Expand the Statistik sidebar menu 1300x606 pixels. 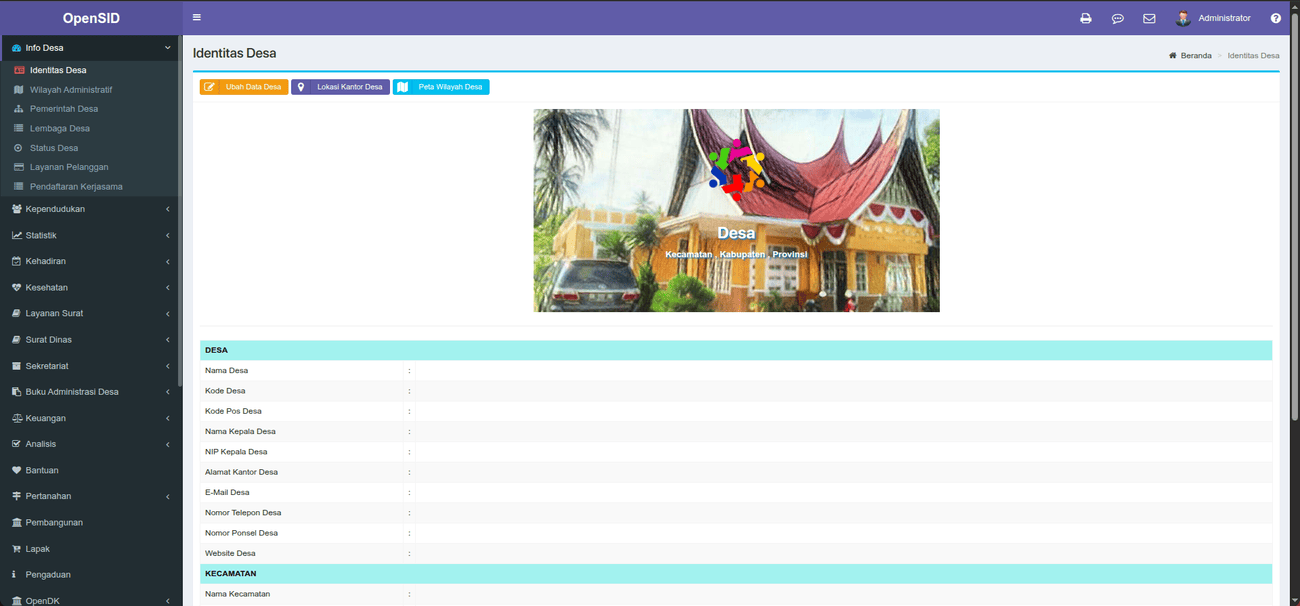point(90,235)
